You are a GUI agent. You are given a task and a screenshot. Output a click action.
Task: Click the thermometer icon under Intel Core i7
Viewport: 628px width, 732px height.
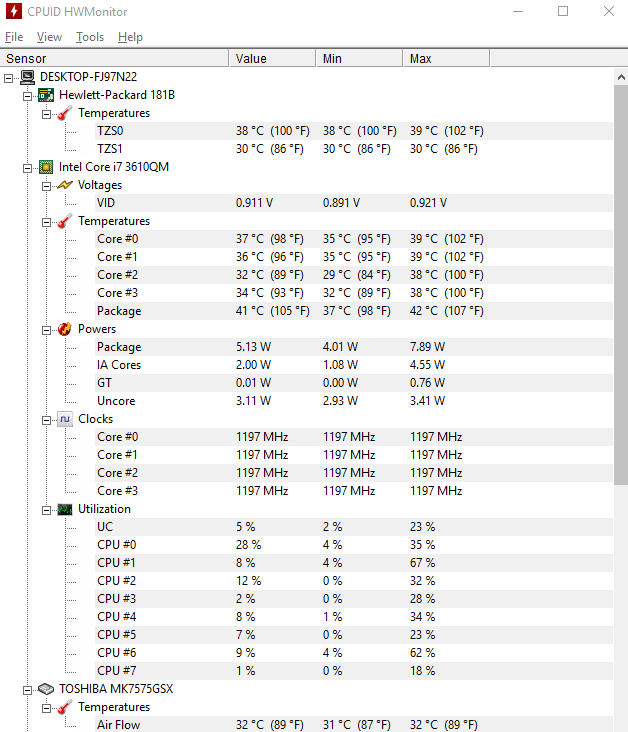65,221
